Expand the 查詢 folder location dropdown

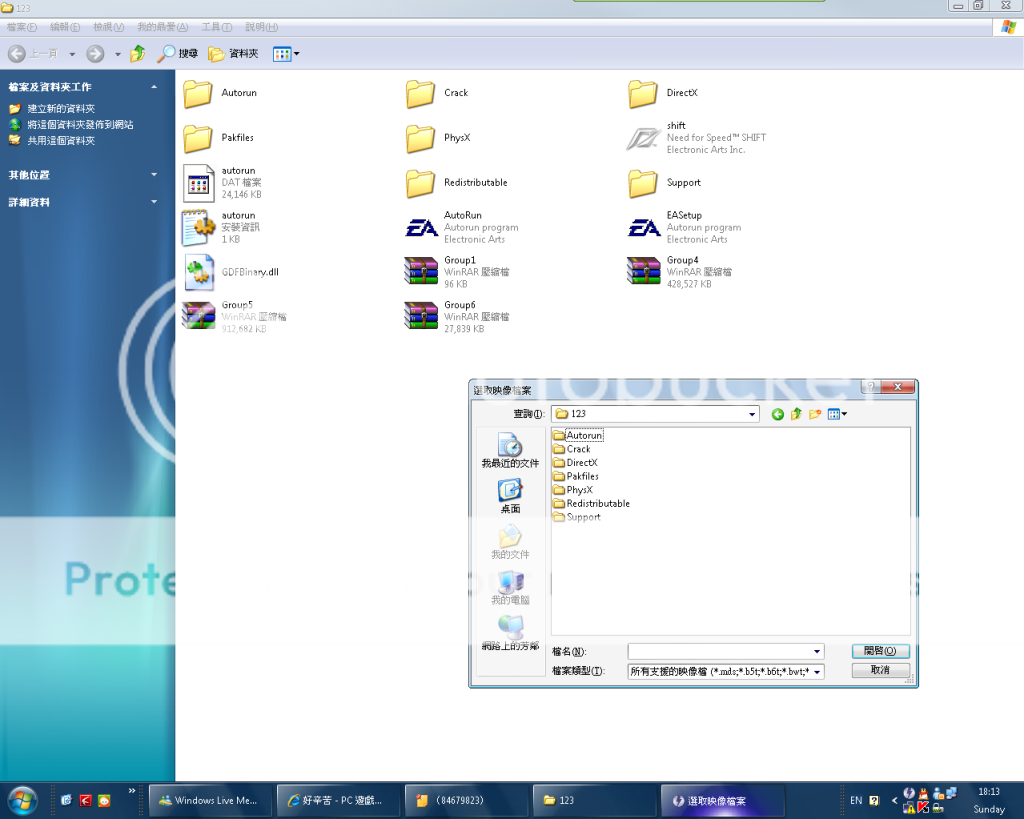752,414
